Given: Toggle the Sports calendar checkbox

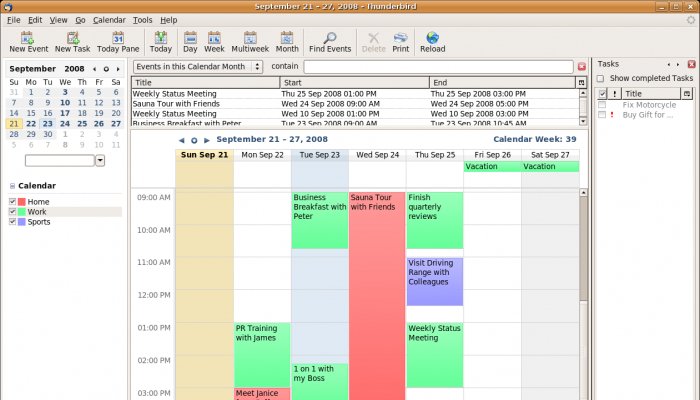Looking at the screenshot, I should click(x=12, y=221).
